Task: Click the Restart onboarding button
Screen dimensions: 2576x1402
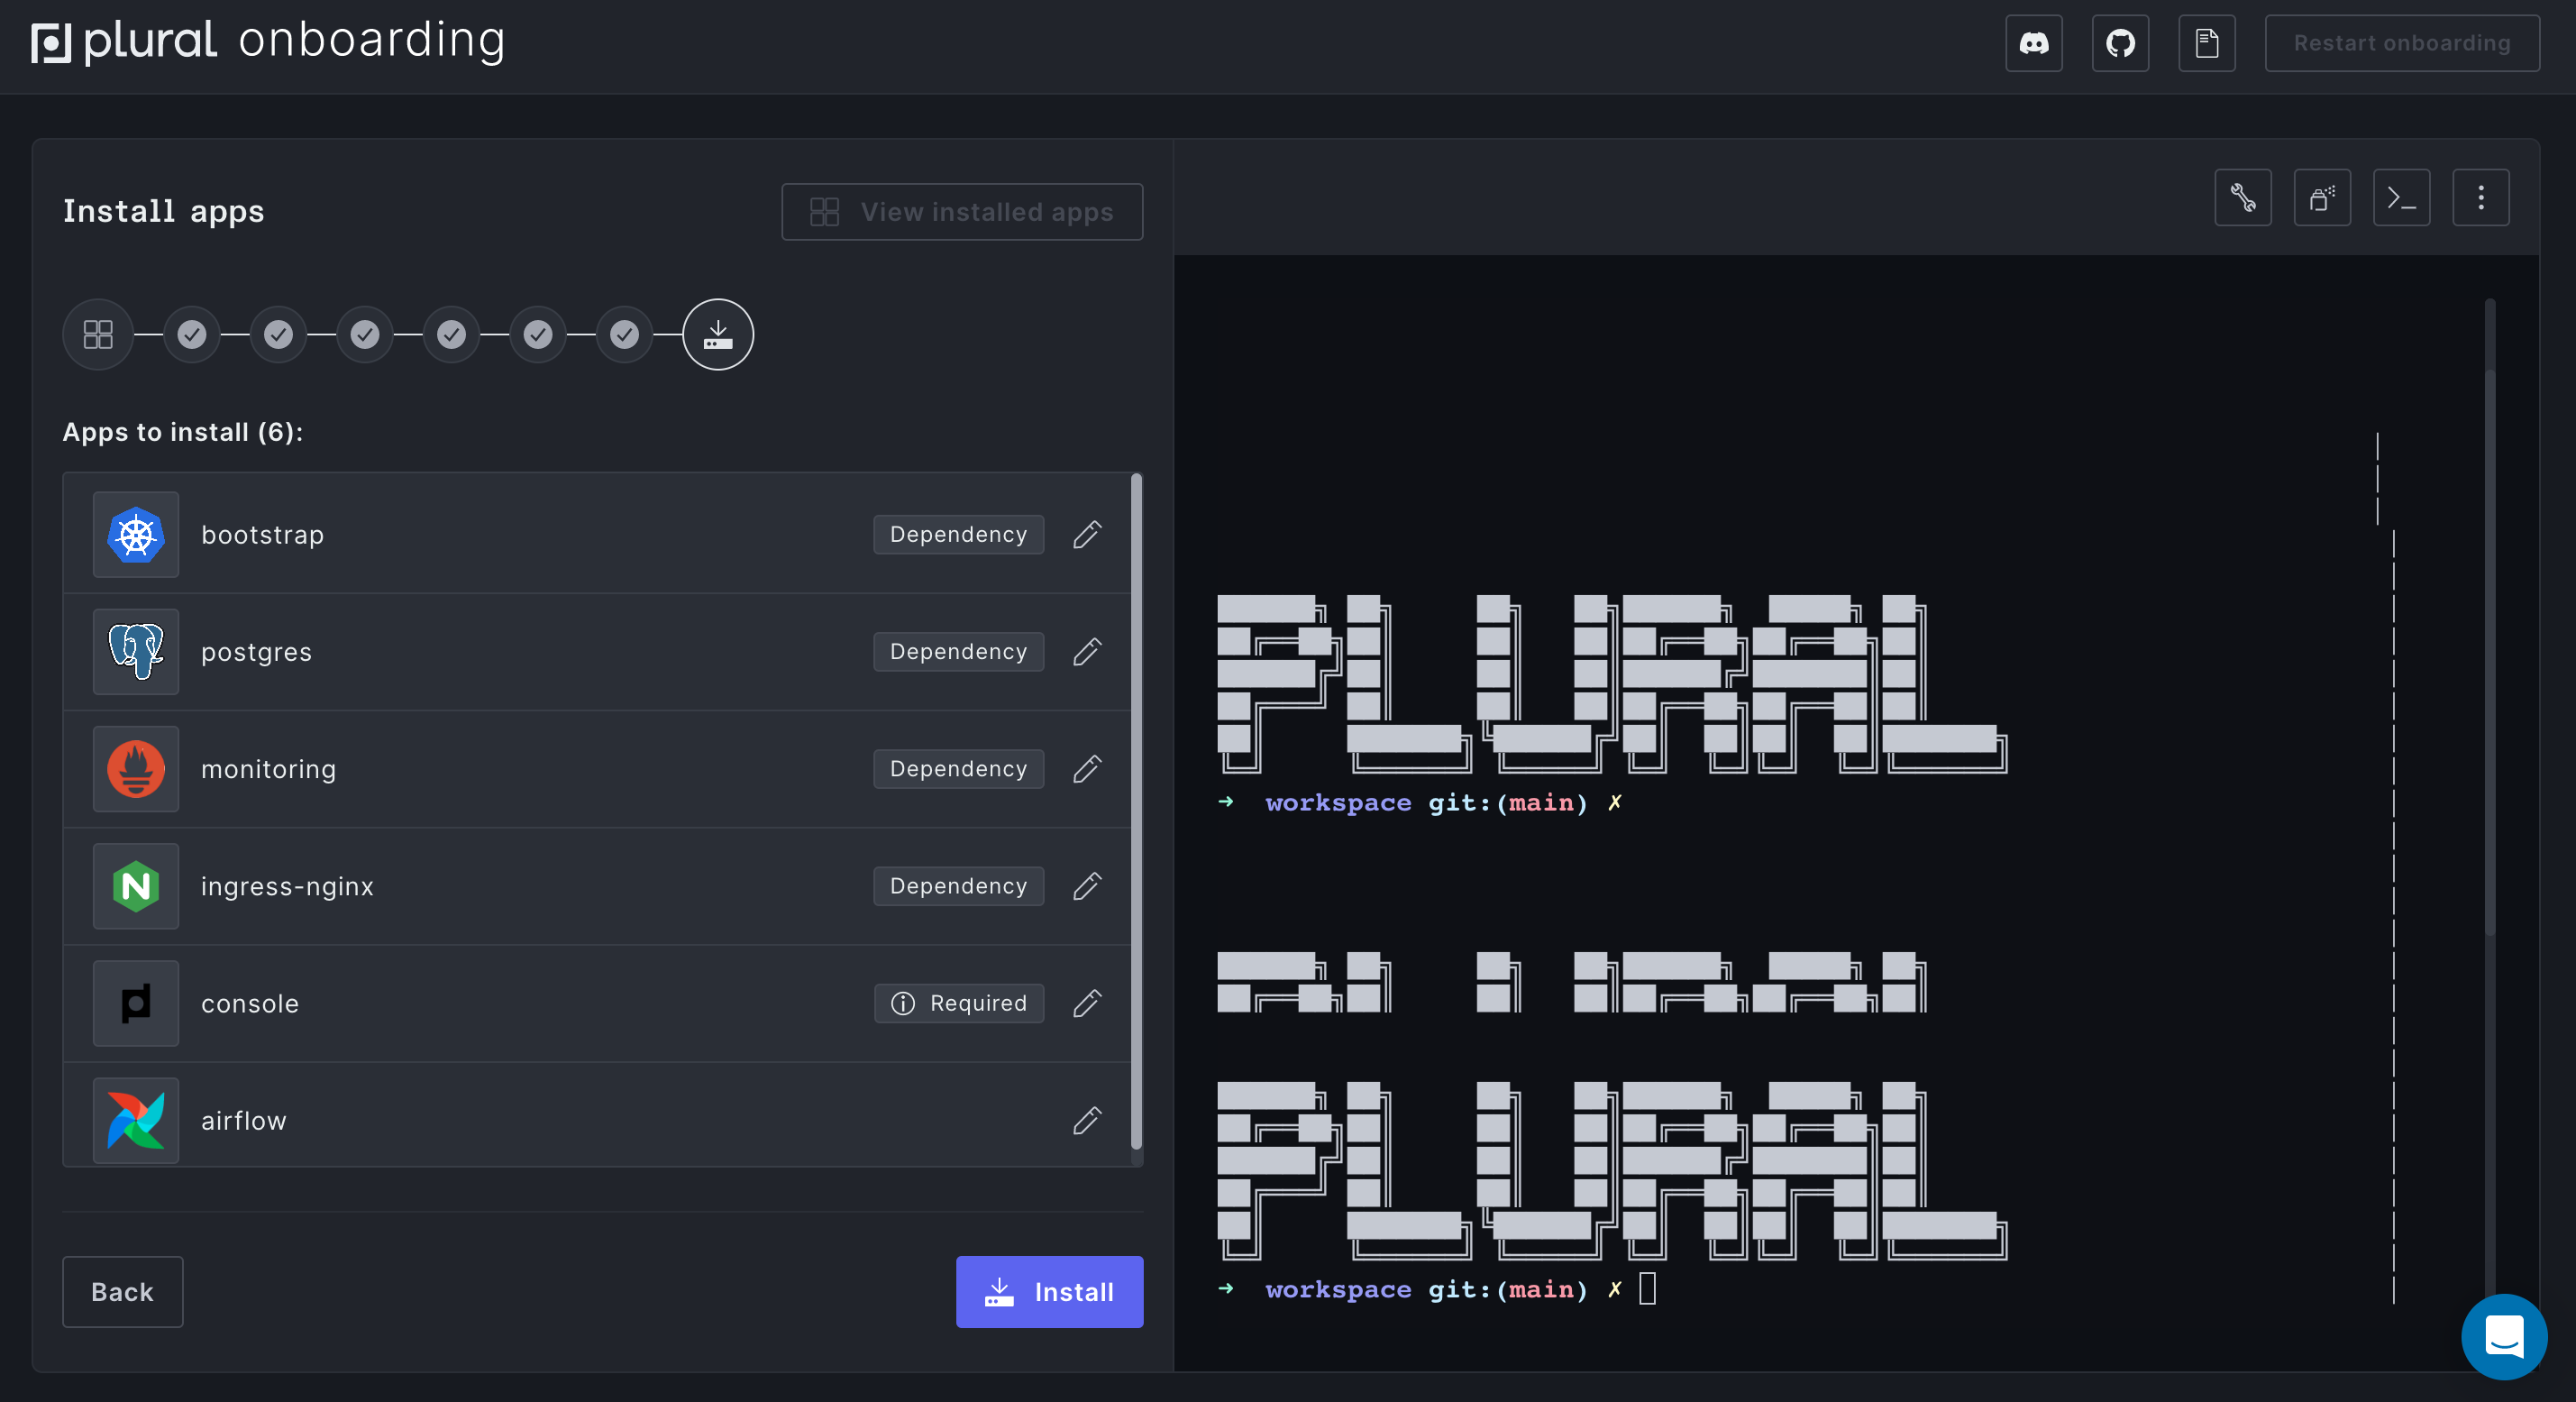Action: pyautogui.click(x=2402, y=43)
